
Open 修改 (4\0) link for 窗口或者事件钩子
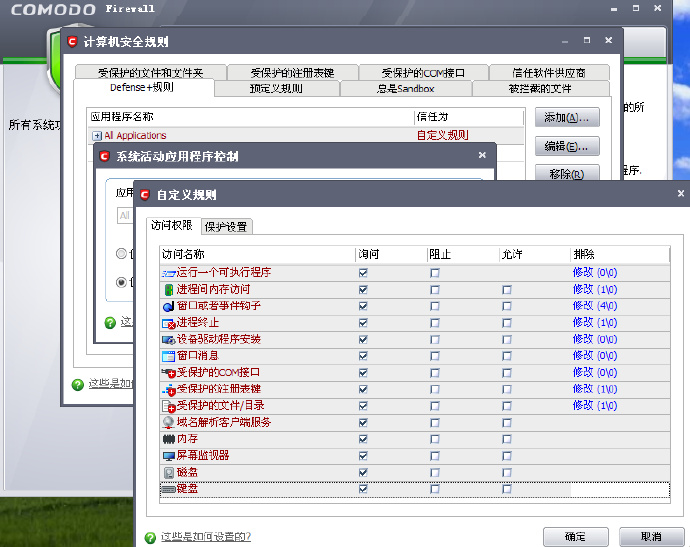(x=595, y=306)
